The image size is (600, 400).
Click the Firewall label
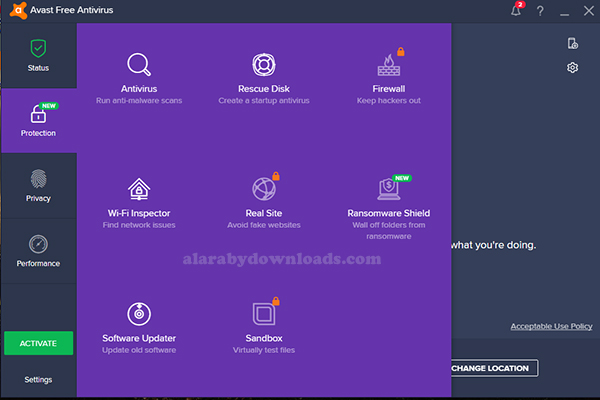point(388,89)
